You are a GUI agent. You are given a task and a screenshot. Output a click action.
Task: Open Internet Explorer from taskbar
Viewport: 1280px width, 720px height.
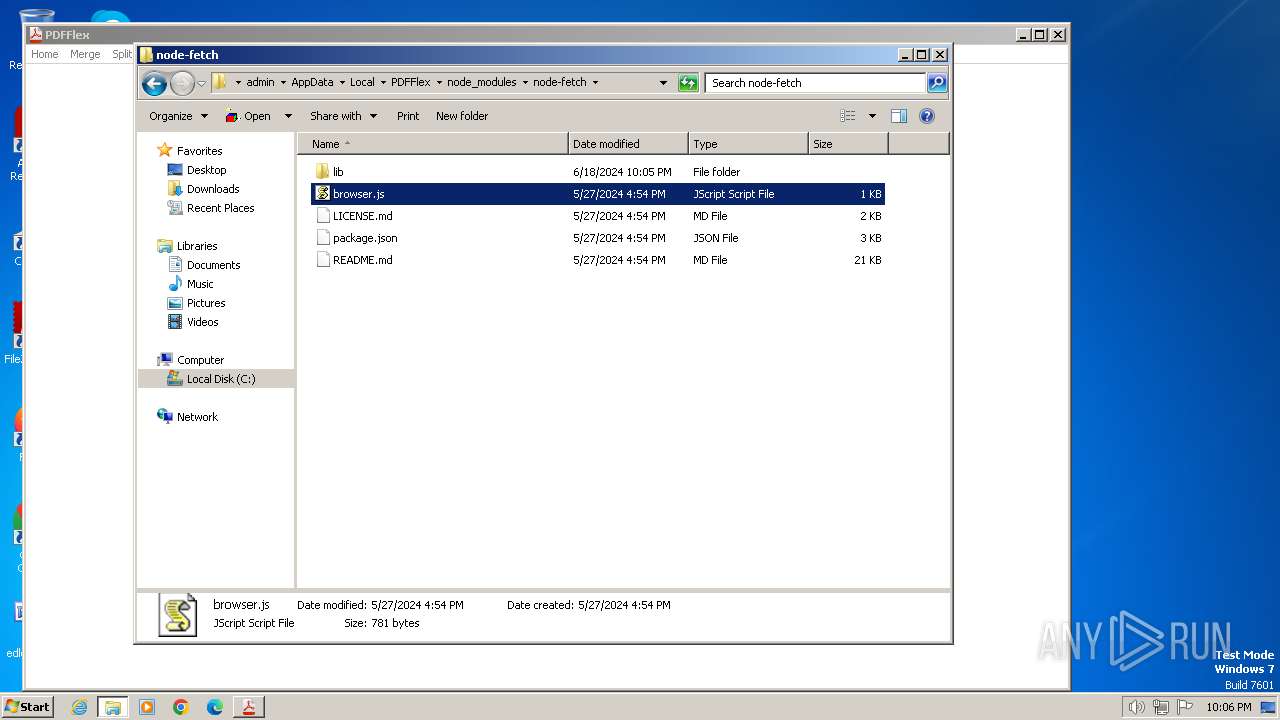(80, 707)
